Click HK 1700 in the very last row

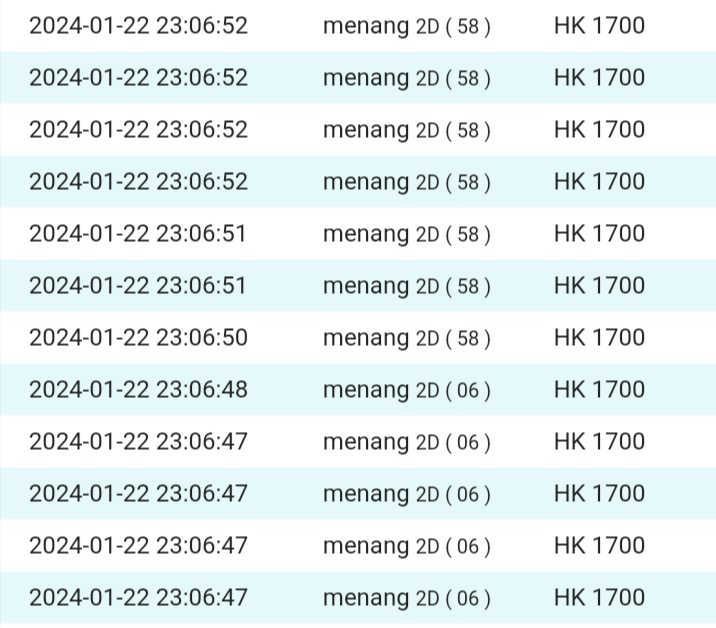click(x=599, y=598)
